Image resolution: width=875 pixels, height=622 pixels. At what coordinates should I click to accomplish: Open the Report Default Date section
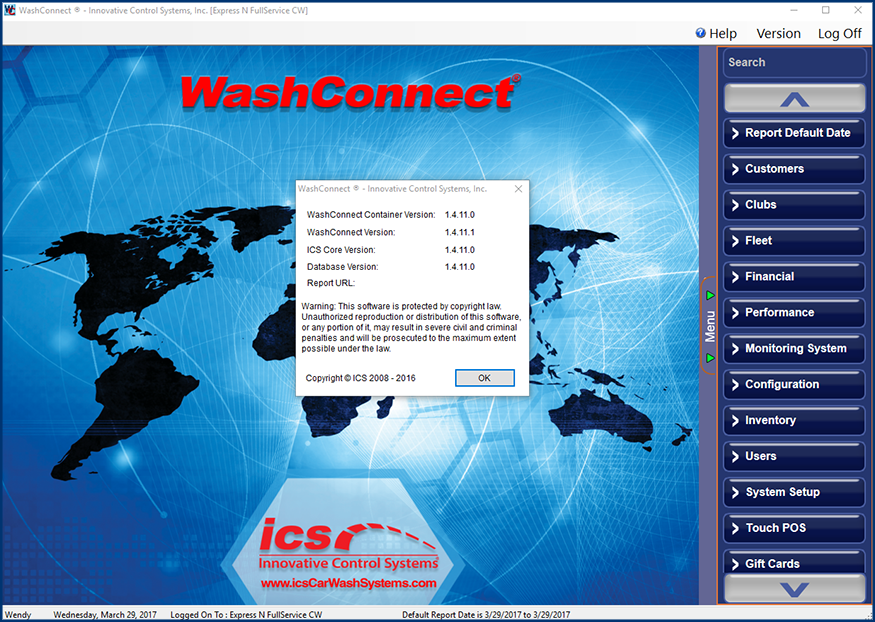pyautogui.click(x=794, y=133)
